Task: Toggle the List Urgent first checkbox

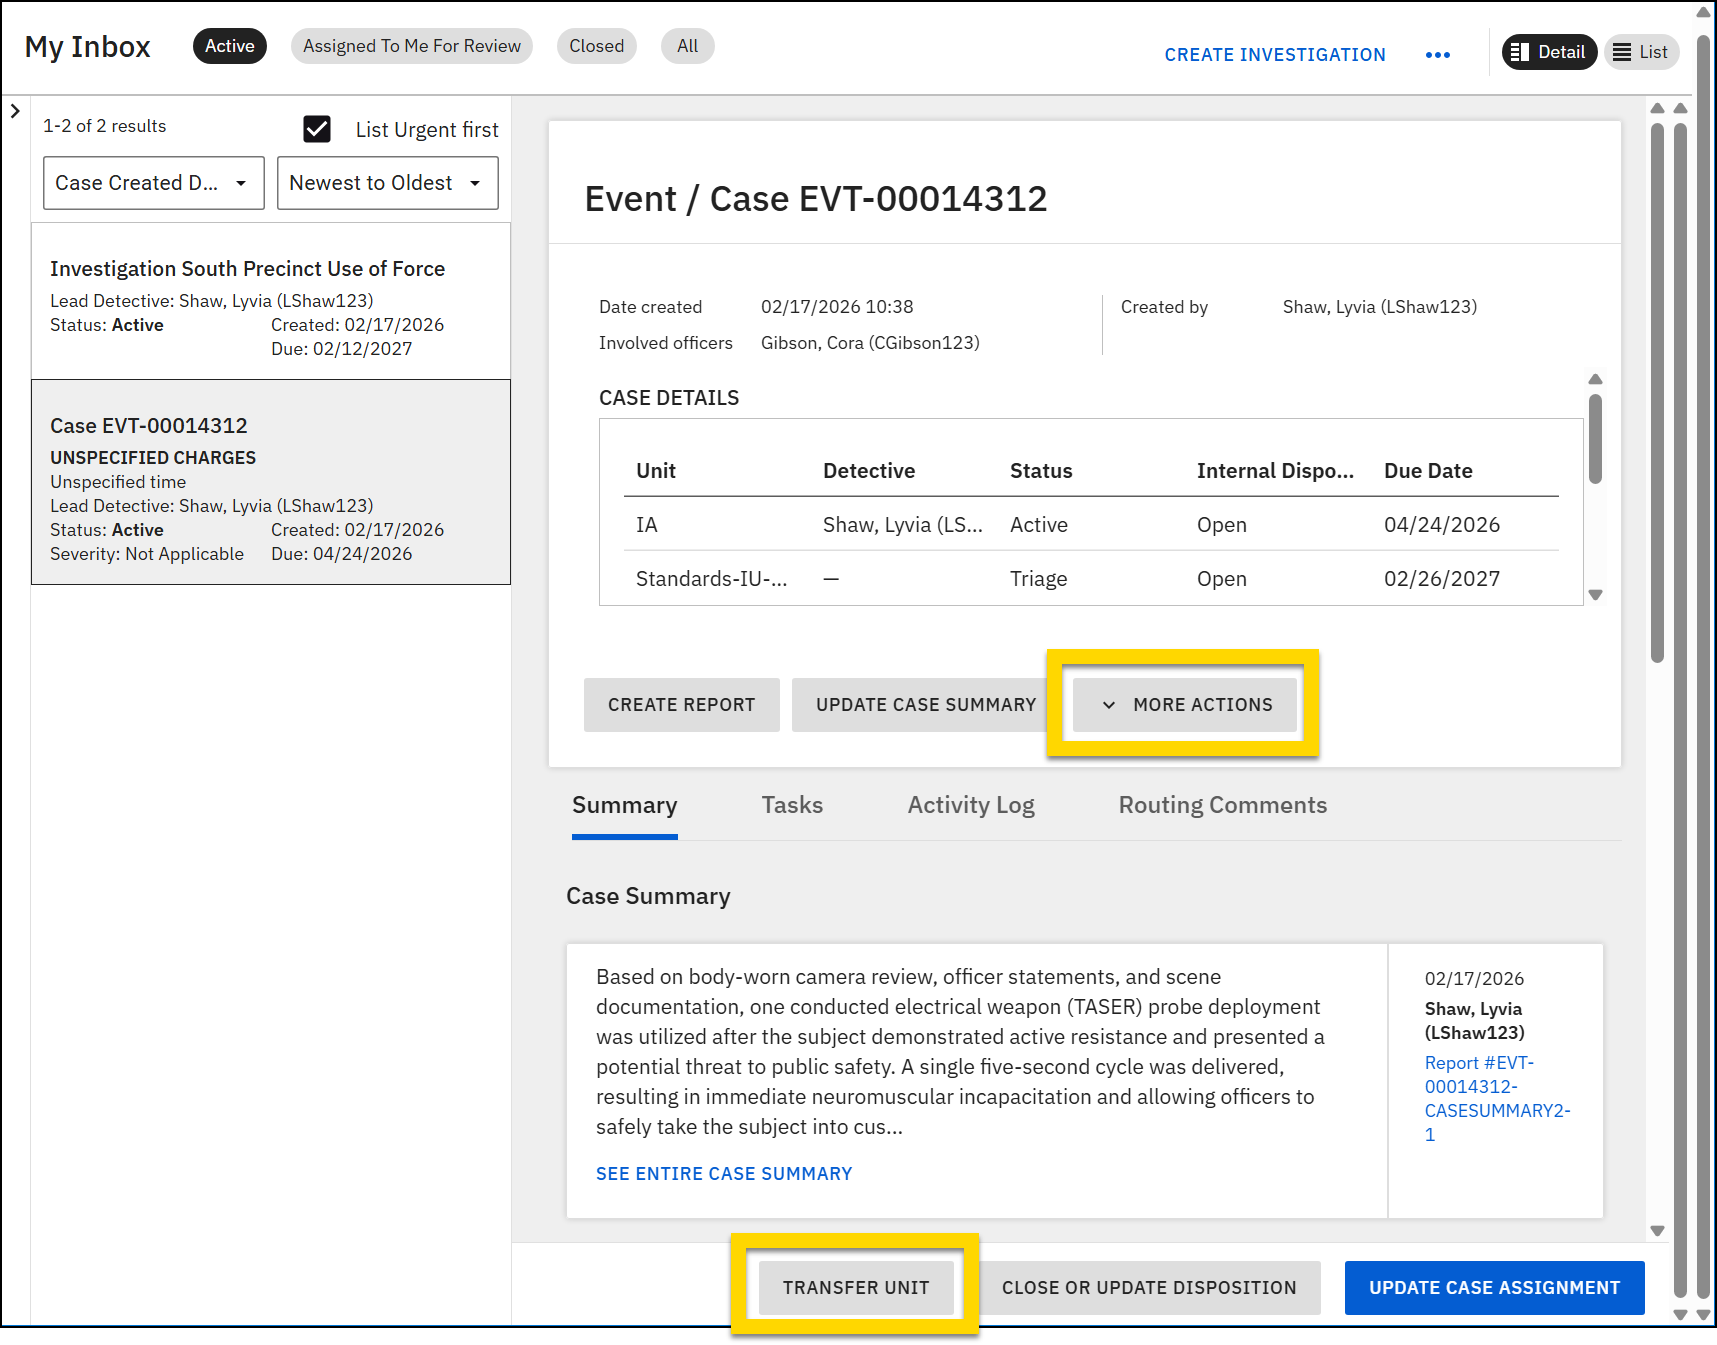Action: click(316, 129)
